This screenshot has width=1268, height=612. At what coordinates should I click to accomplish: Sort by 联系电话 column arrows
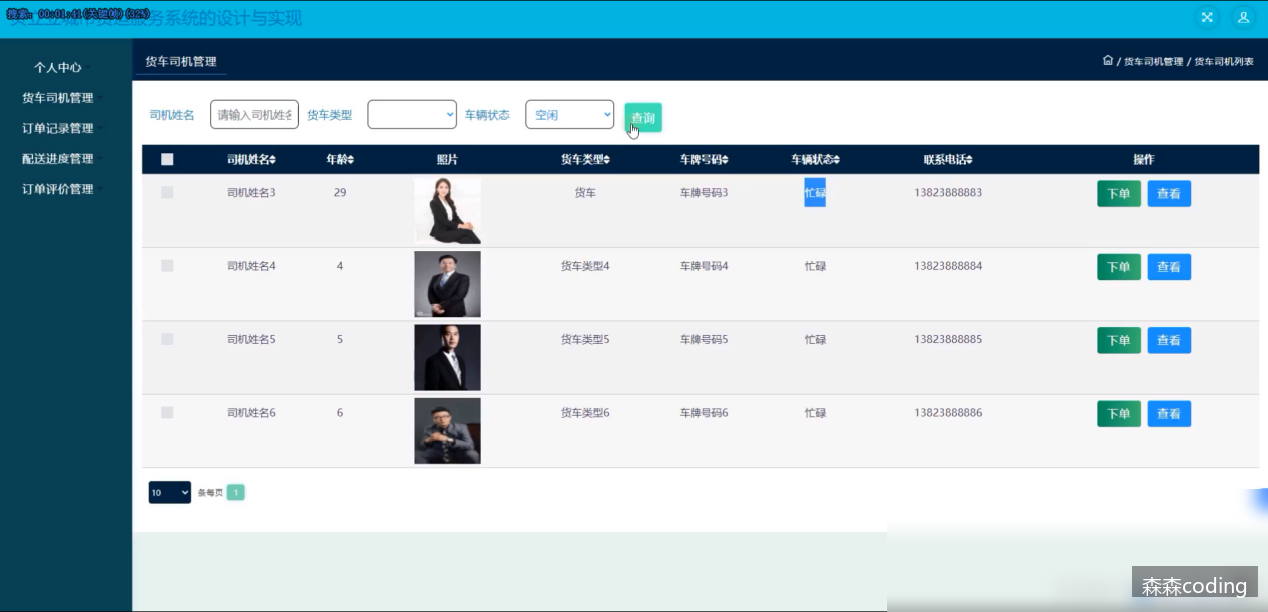[968, 160]
